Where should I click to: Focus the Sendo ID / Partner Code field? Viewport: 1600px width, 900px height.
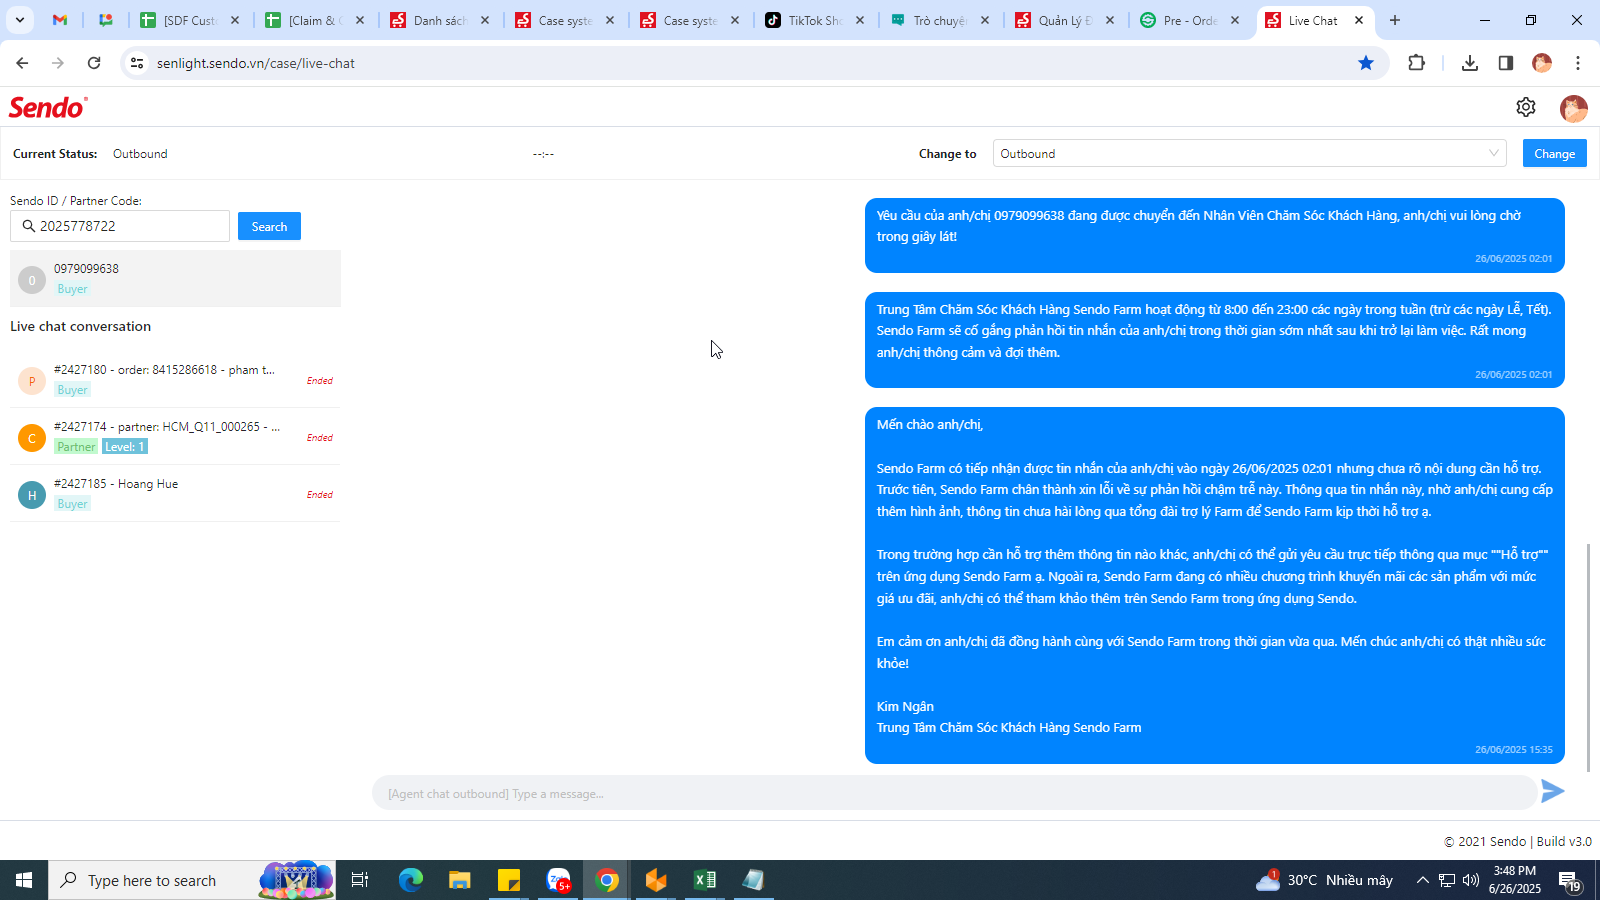pyautogui.click(x=120, y=226)
